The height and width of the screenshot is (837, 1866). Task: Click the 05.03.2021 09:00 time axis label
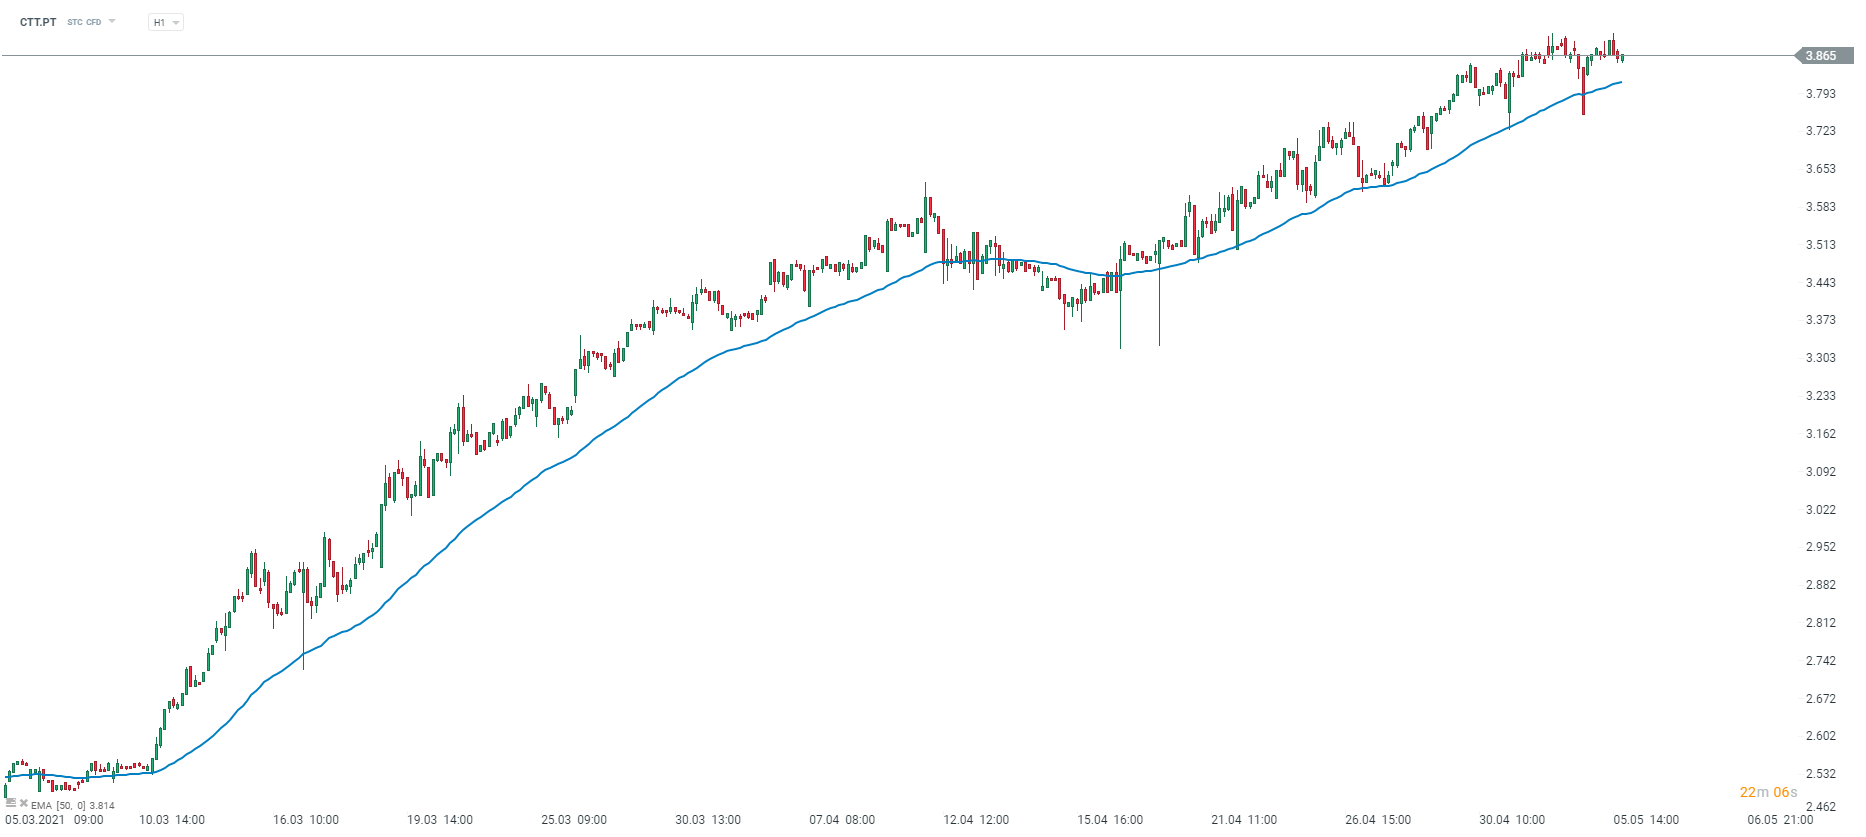tap(54, 820)
